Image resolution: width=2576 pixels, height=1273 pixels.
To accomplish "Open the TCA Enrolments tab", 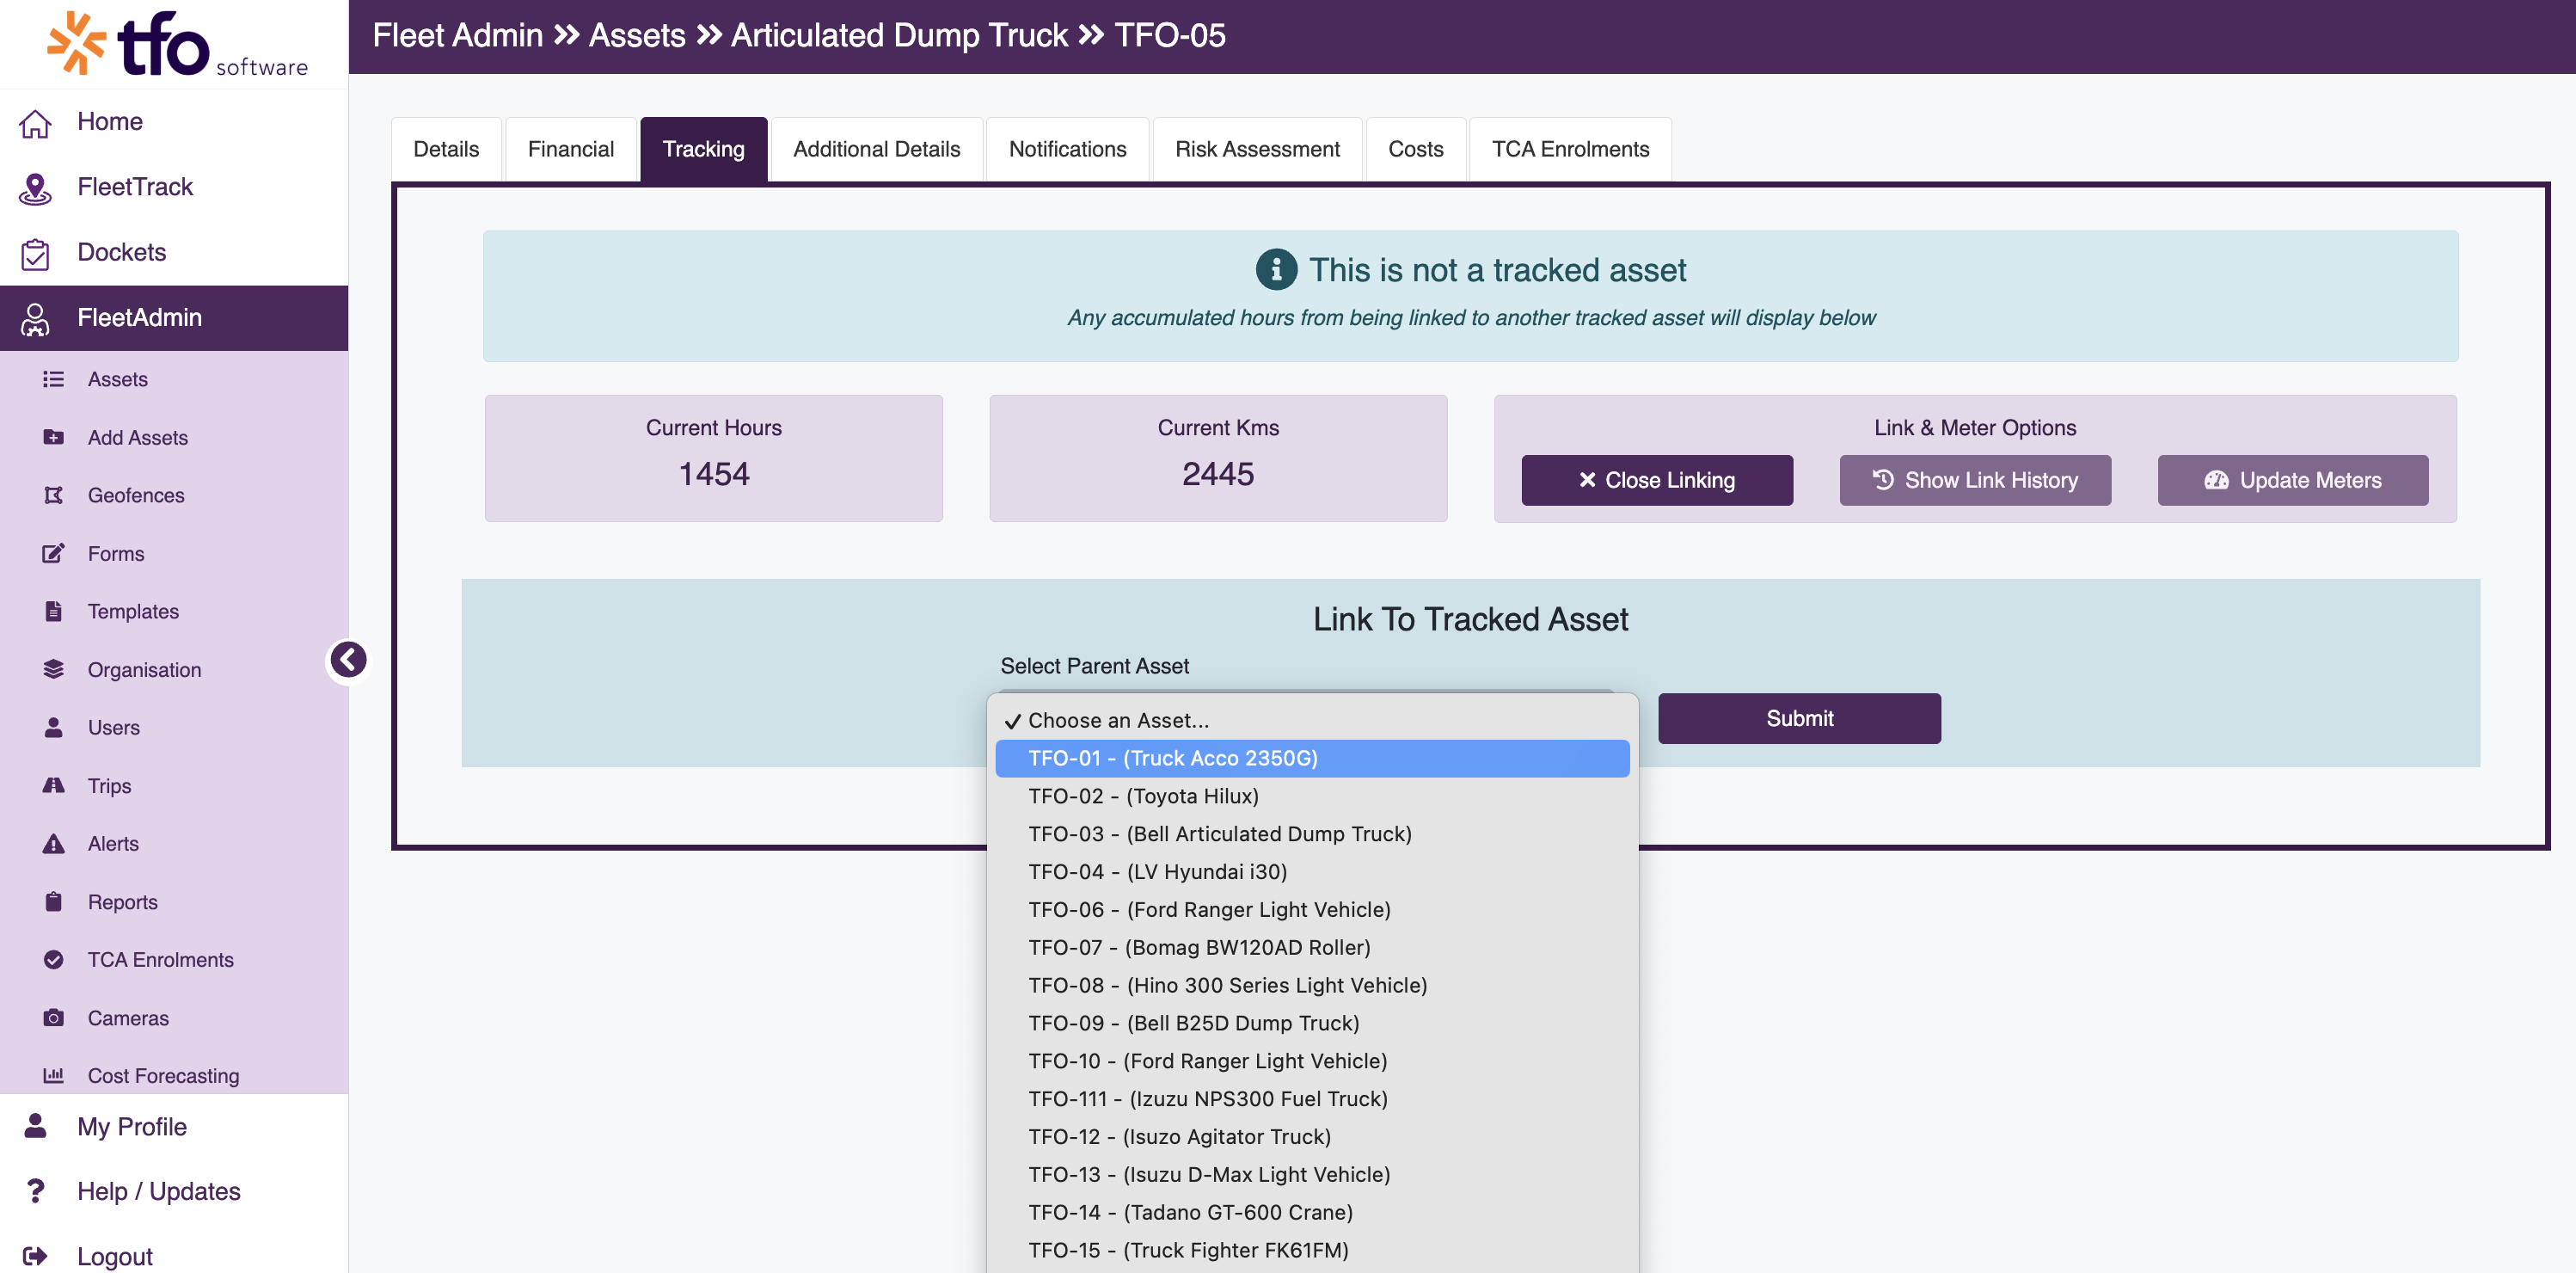I will (x=1570, y=149).
